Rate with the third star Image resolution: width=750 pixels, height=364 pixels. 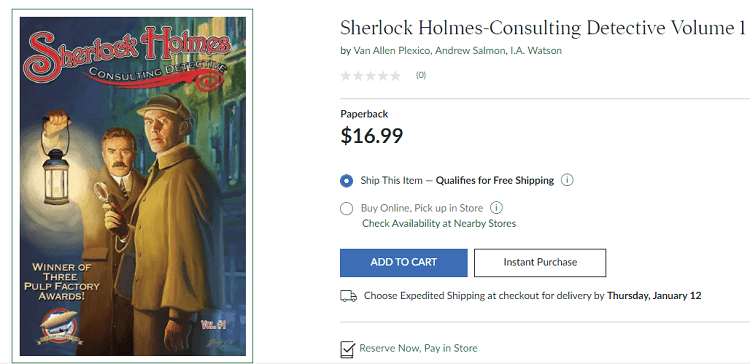click(x=370, y=76)
